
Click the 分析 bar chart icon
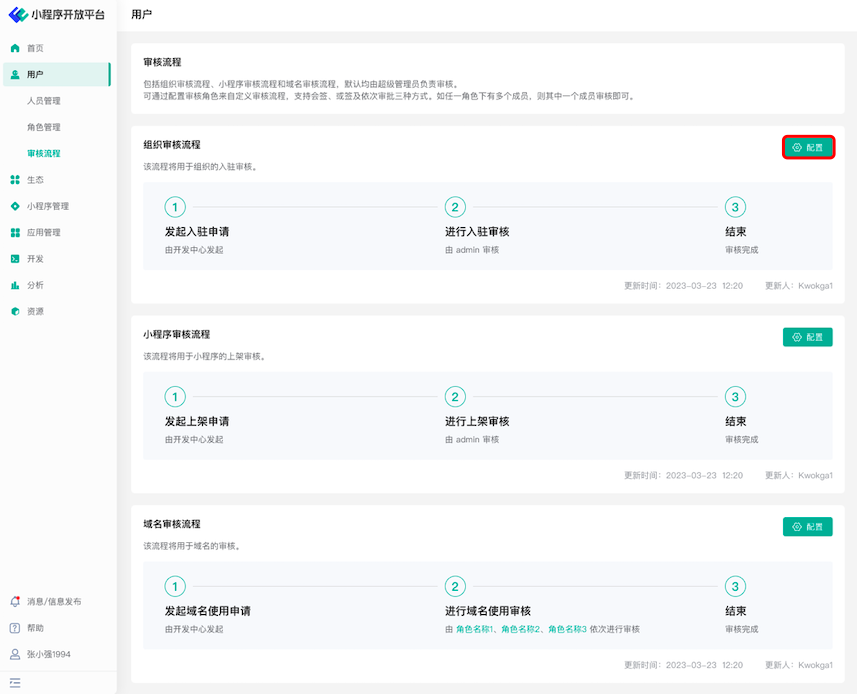(x=15, y=285)
